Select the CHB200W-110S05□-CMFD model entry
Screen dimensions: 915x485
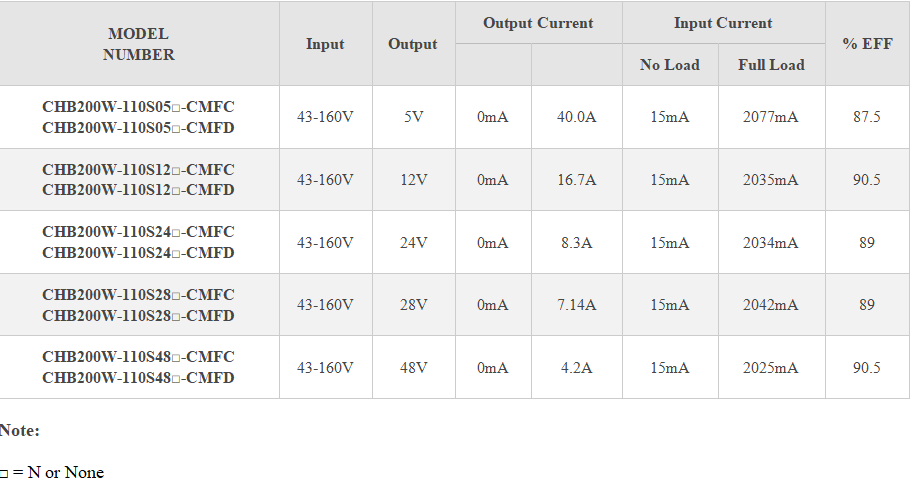click(x=138, y=127)
